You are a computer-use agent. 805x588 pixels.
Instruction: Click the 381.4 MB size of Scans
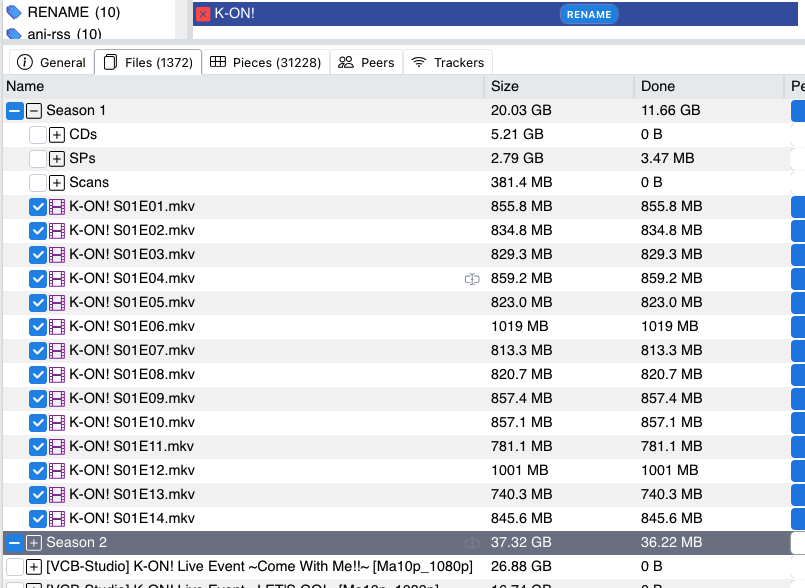point(522,182)
